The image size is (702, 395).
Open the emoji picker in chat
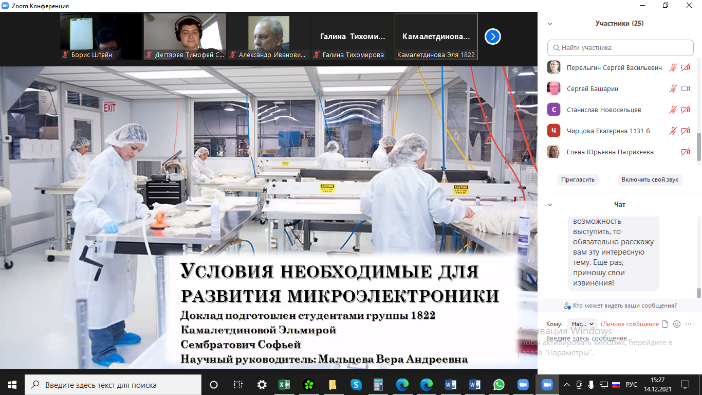[676, 324]
